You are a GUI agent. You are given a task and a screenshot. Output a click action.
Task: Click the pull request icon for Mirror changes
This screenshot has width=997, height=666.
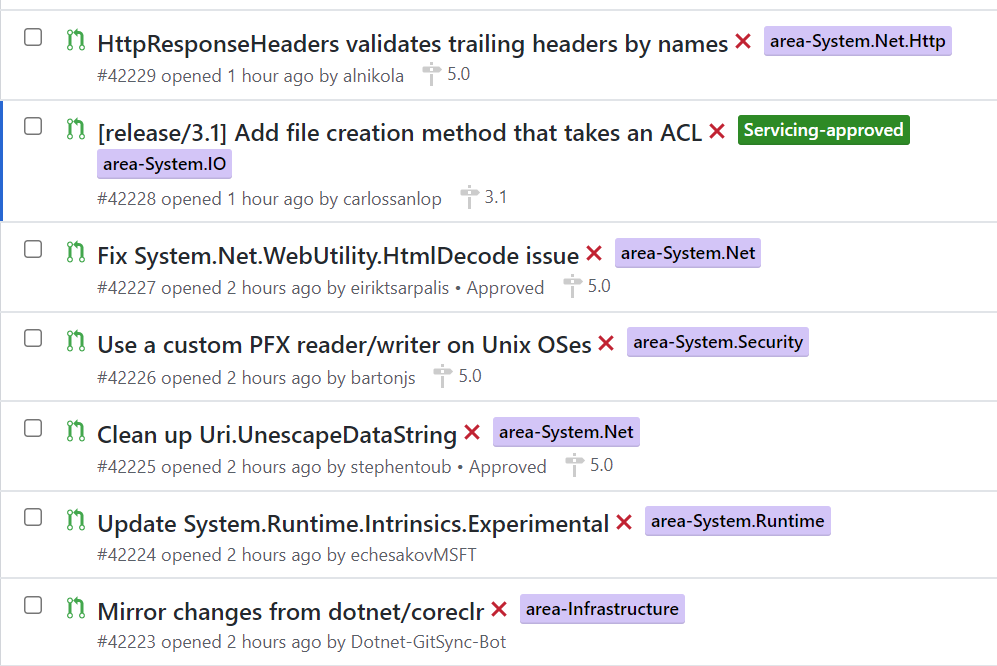(x=76, y=607)
